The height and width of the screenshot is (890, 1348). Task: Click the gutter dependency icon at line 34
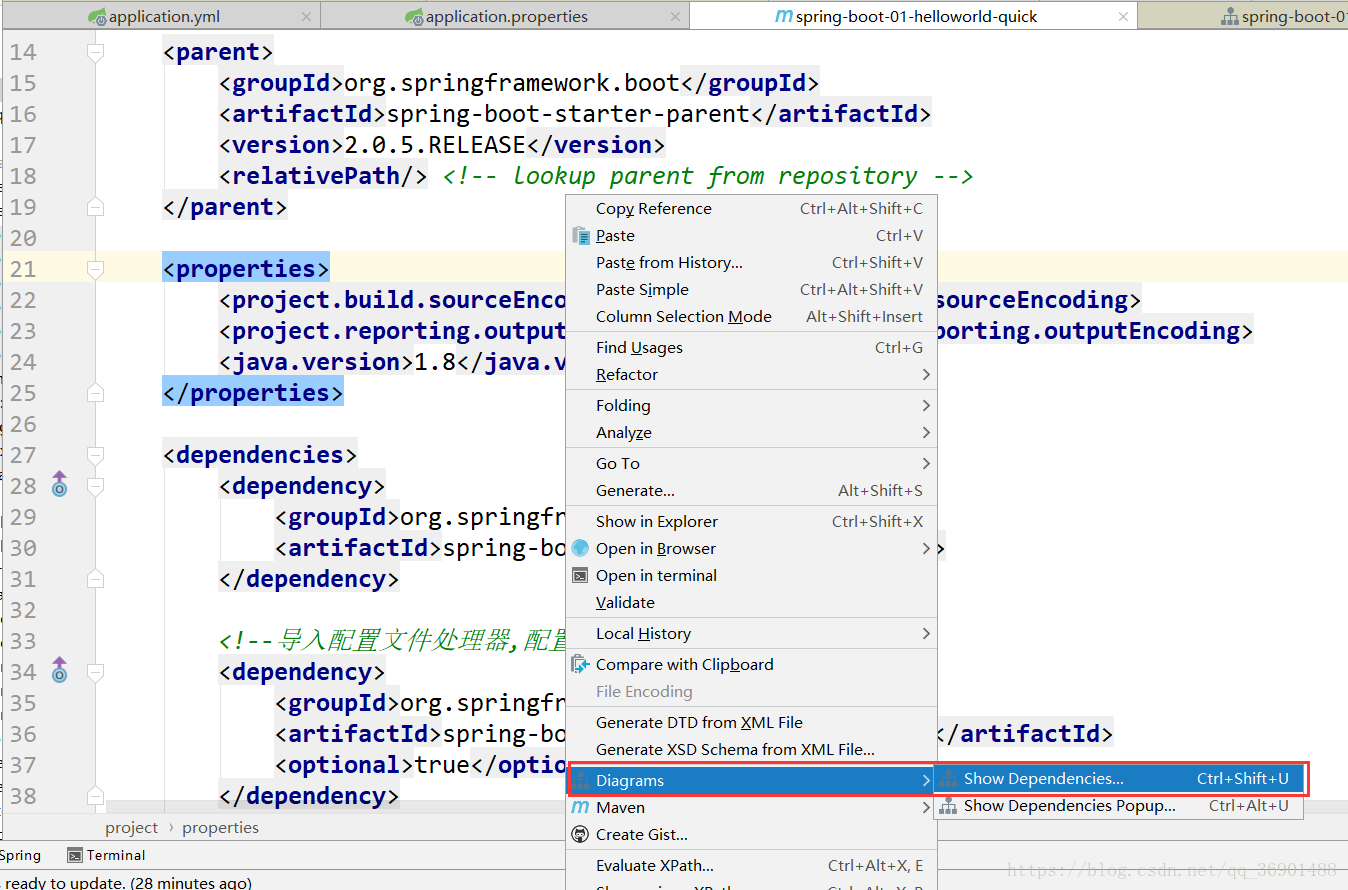(x=59, y=670)
